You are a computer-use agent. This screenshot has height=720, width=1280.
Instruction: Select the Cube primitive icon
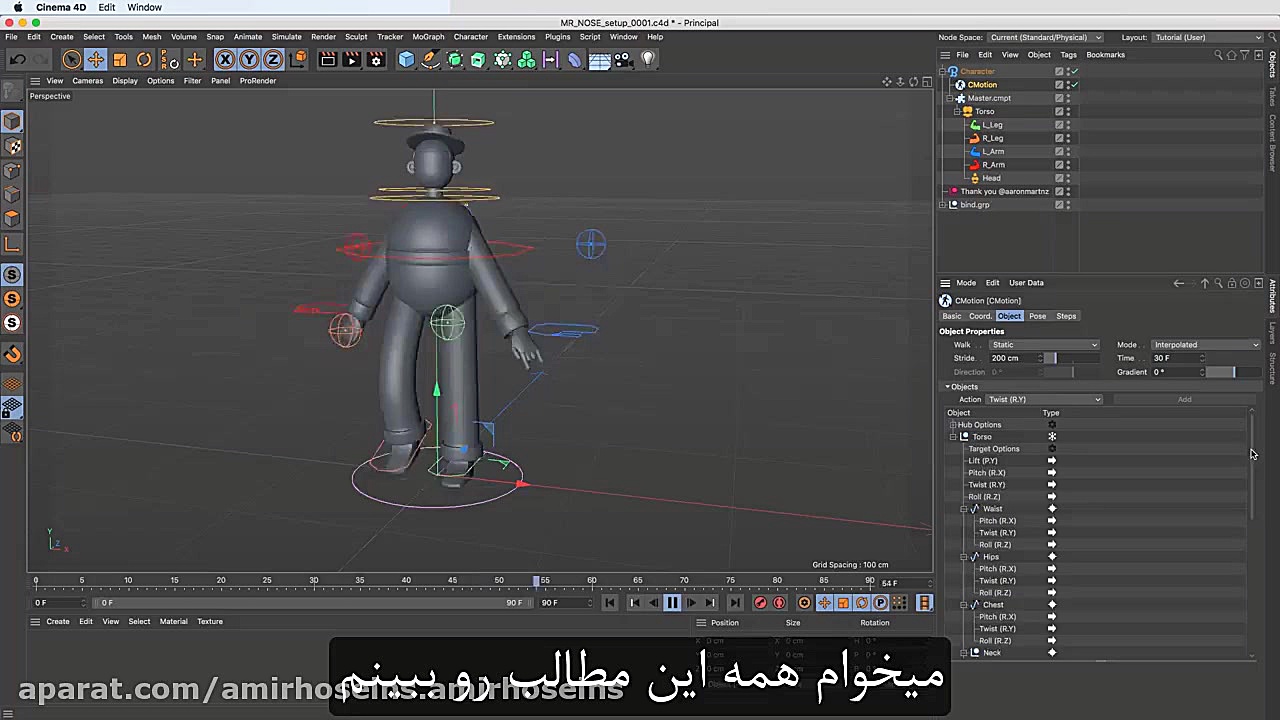pyautogui.click(x=406, y=60)
